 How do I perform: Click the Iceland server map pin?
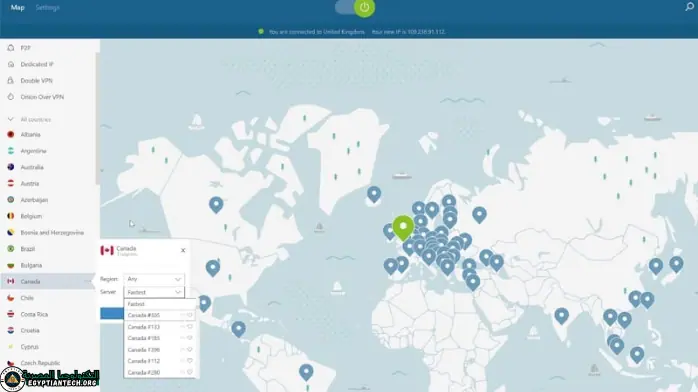pos(374,195)
